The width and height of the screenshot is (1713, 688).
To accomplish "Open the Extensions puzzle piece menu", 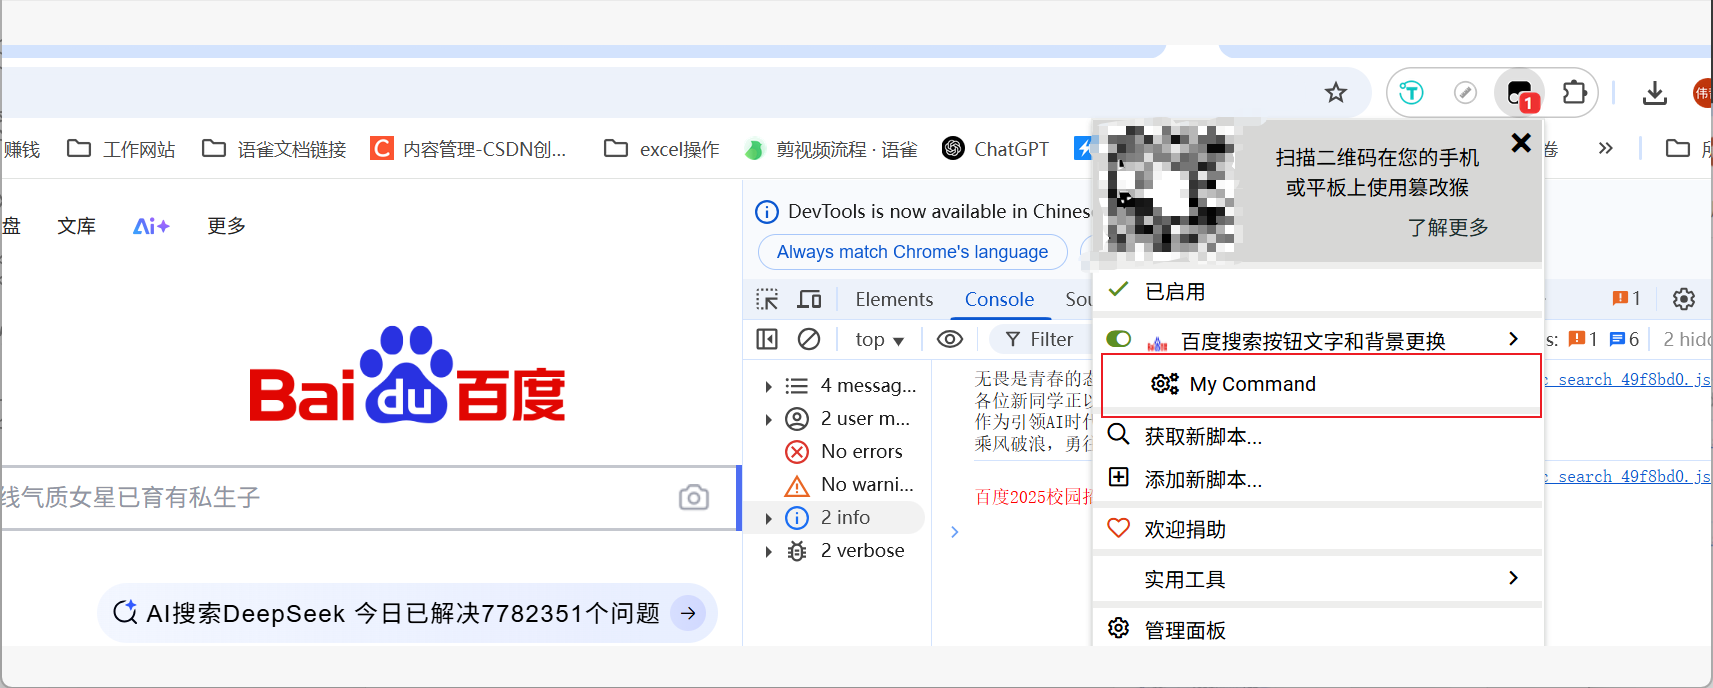I will click(x=1574, y=93).
